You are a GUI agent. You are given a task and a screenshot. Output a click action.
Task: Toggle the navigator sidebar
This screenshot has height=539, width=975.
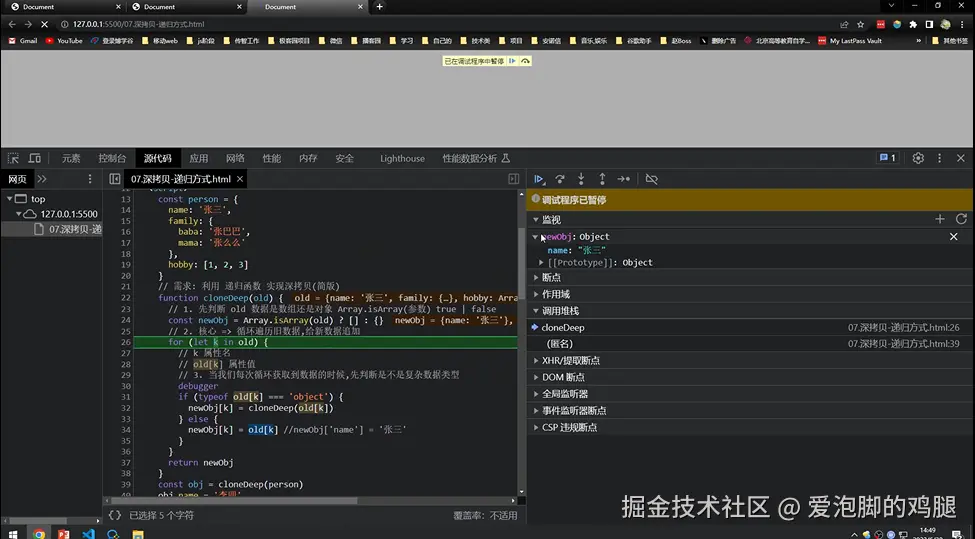[114, 179]
